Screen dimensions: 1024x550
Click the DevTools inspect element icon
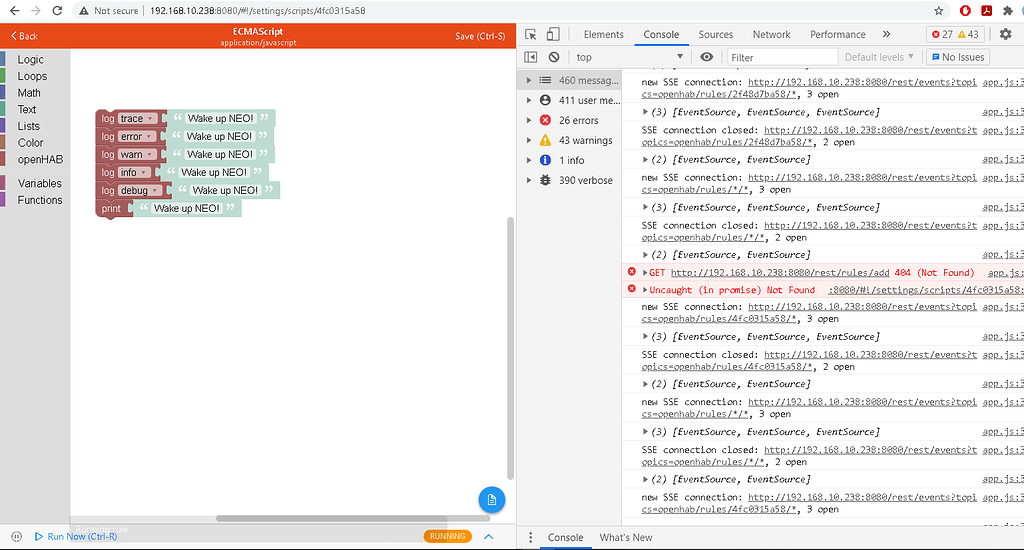(530, 34)
